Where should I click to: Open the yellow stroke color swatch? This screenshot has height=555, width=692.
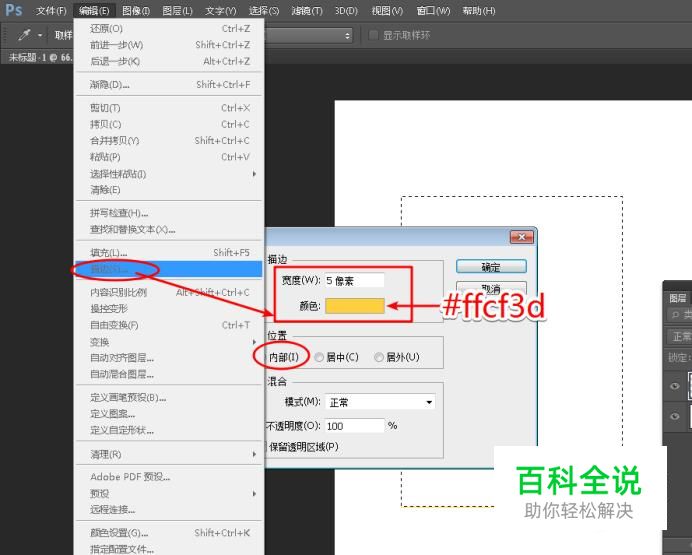355,306
